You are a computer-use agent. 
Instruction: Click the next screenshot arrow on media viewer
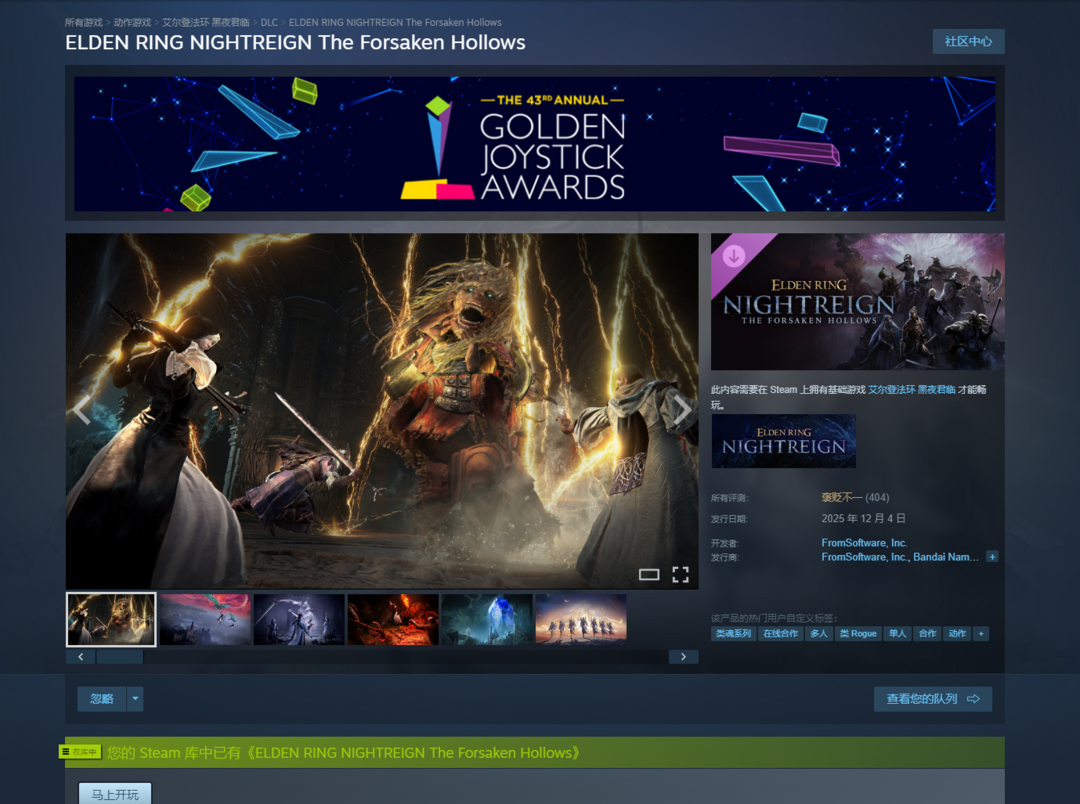[681, 410]
